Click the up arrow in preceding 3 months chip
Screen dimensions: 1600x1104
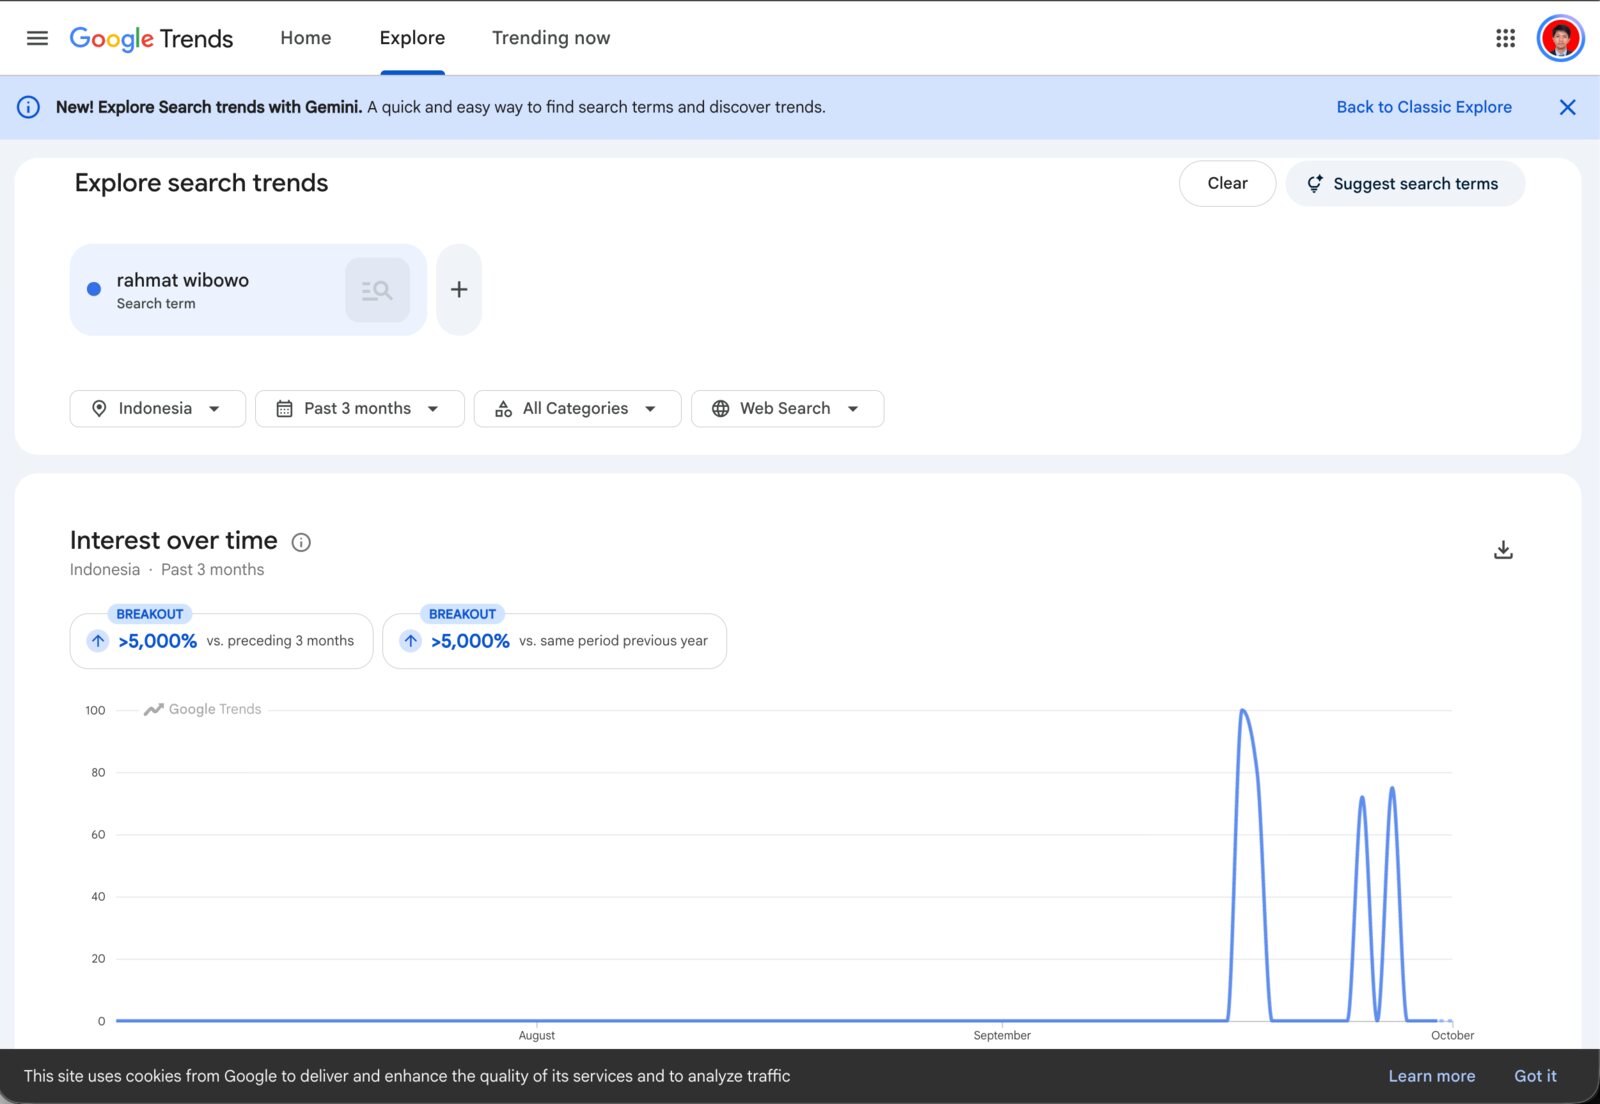(x=98, y=641)
